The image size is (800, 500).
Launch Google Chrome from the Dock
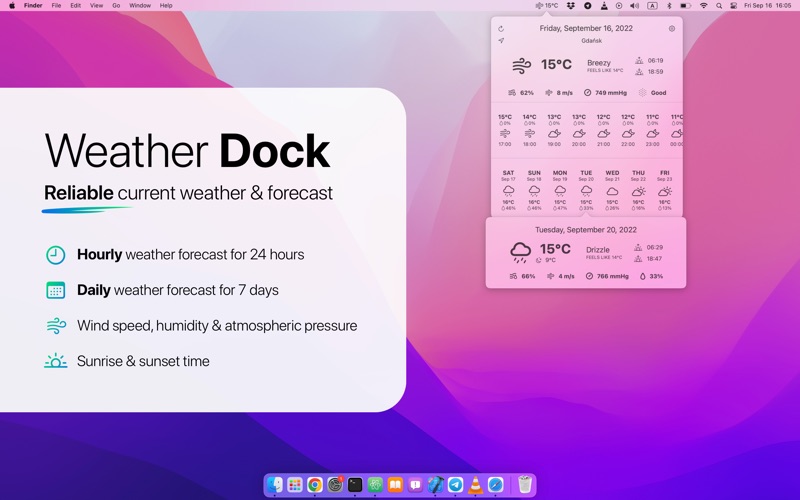tap(315, 485)
